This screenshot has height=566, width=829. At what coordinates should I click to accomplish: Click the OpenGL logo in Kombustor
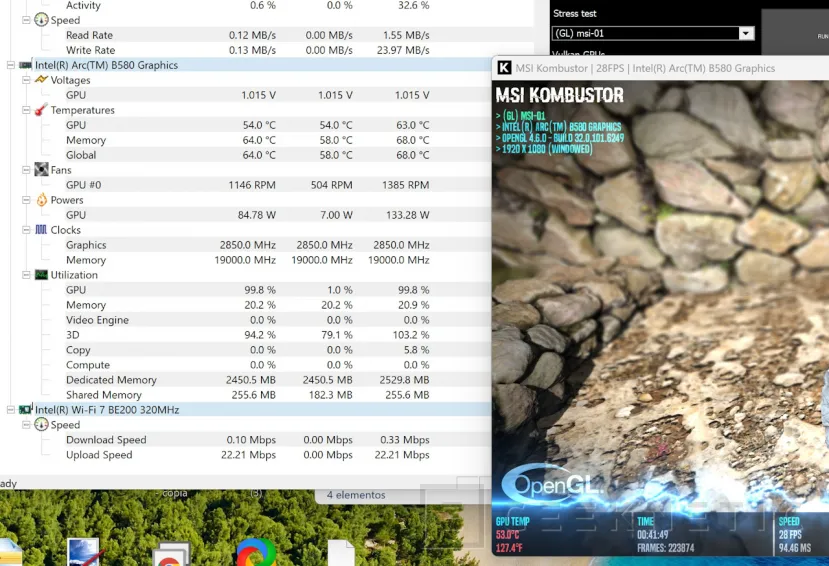[x=550, y=484]
